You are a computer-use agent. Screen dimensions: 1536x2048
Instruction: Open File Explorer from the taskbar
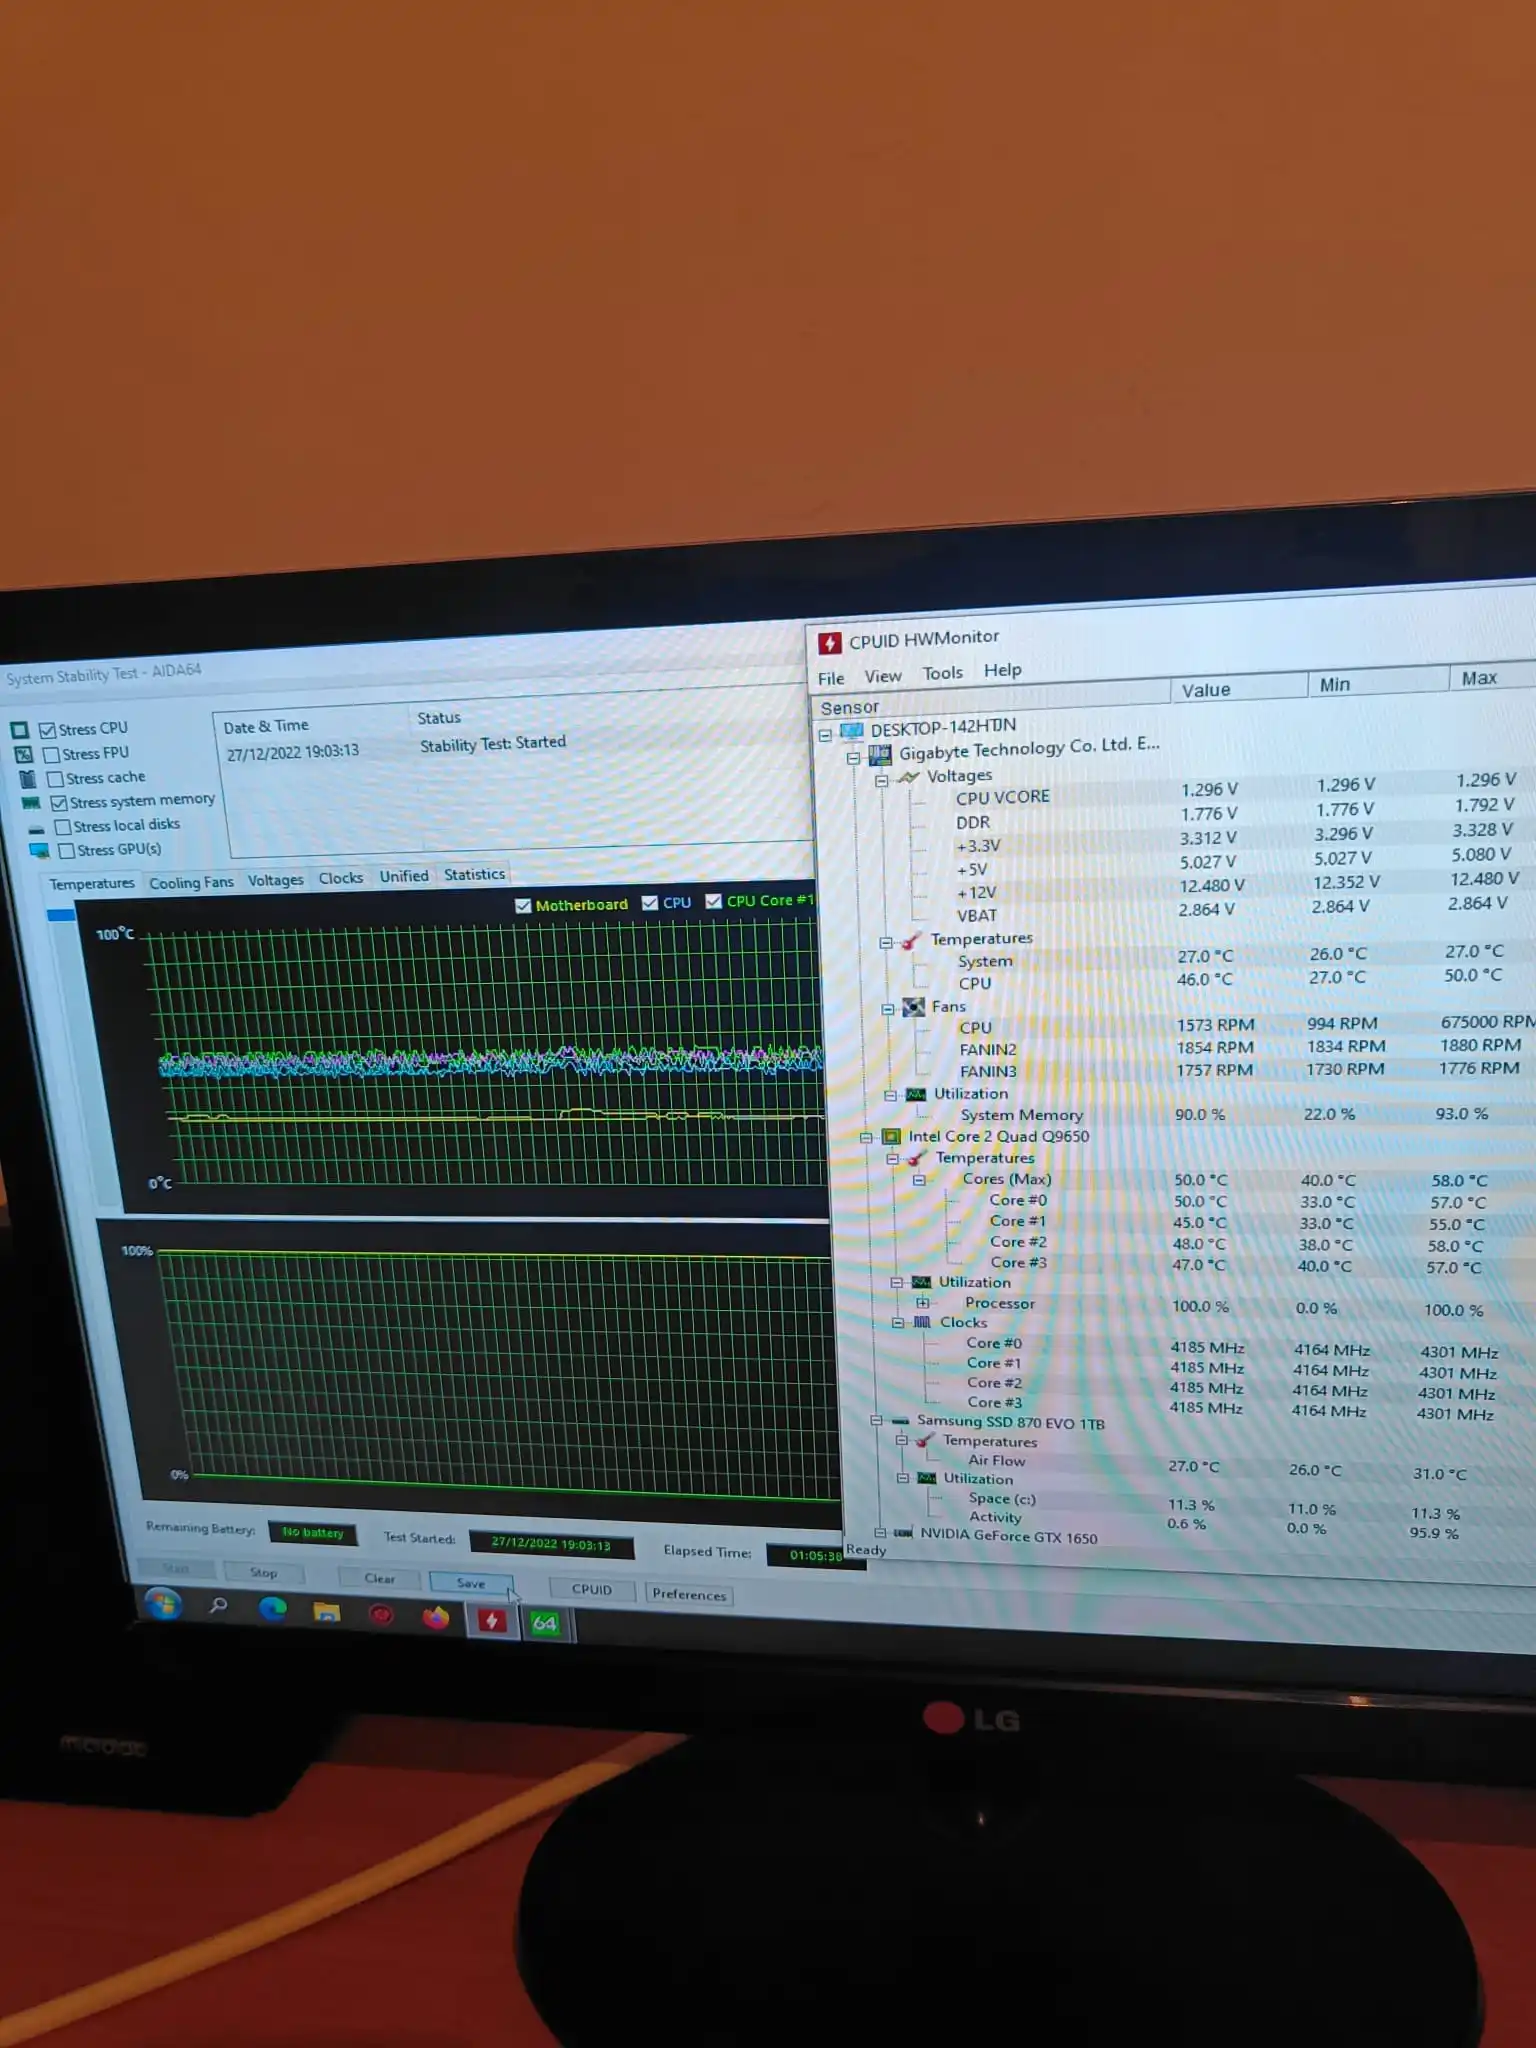coord(326,1612)
